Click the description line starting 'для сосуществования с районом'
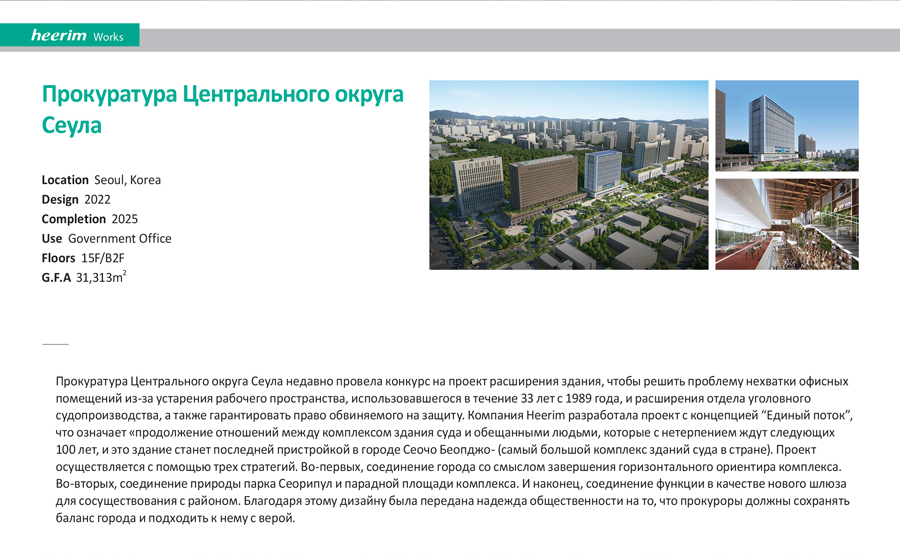The image size is (900, 558). click(452, 501)
